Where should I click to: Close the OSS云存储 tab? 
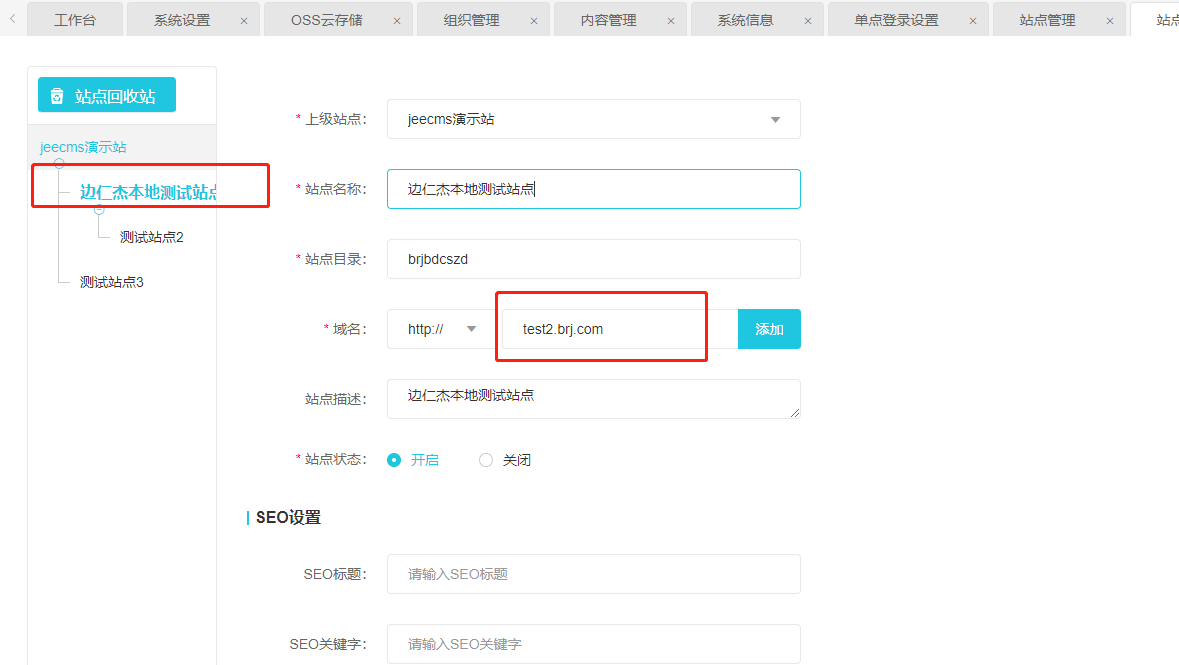397,21
